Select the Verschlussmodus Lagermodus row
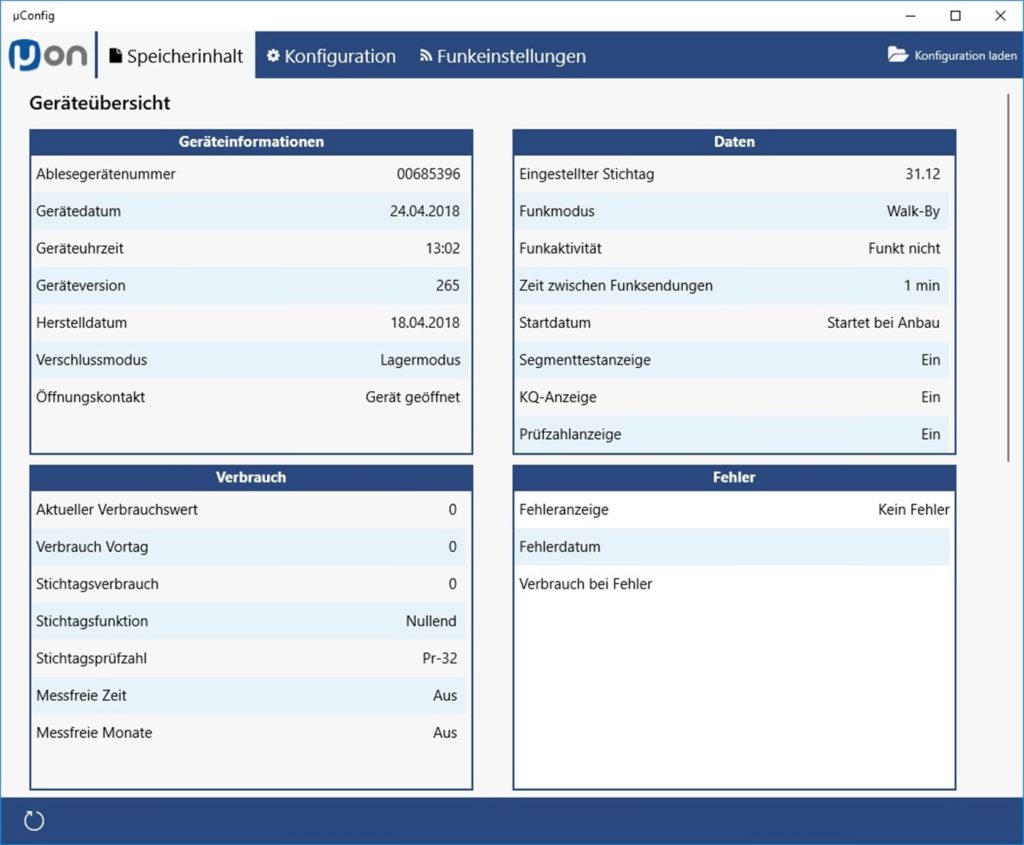 pyautogui.click(x=251, y=360)
